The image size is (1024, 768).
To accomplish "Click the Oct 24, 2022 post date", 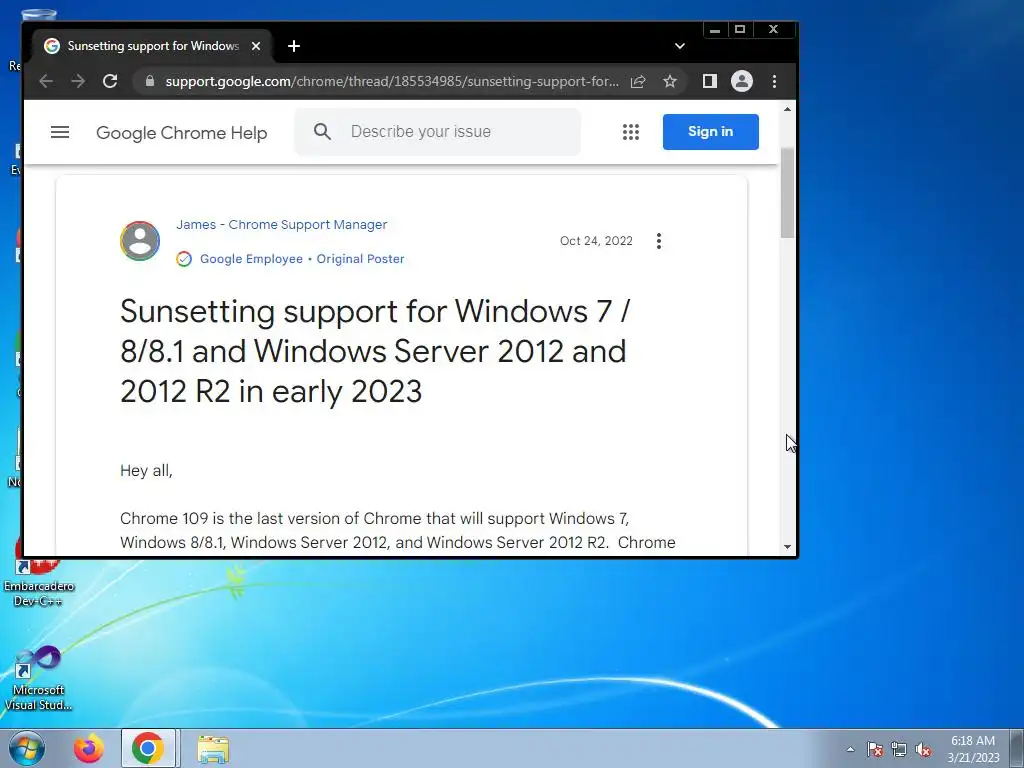I will (596, 241).
